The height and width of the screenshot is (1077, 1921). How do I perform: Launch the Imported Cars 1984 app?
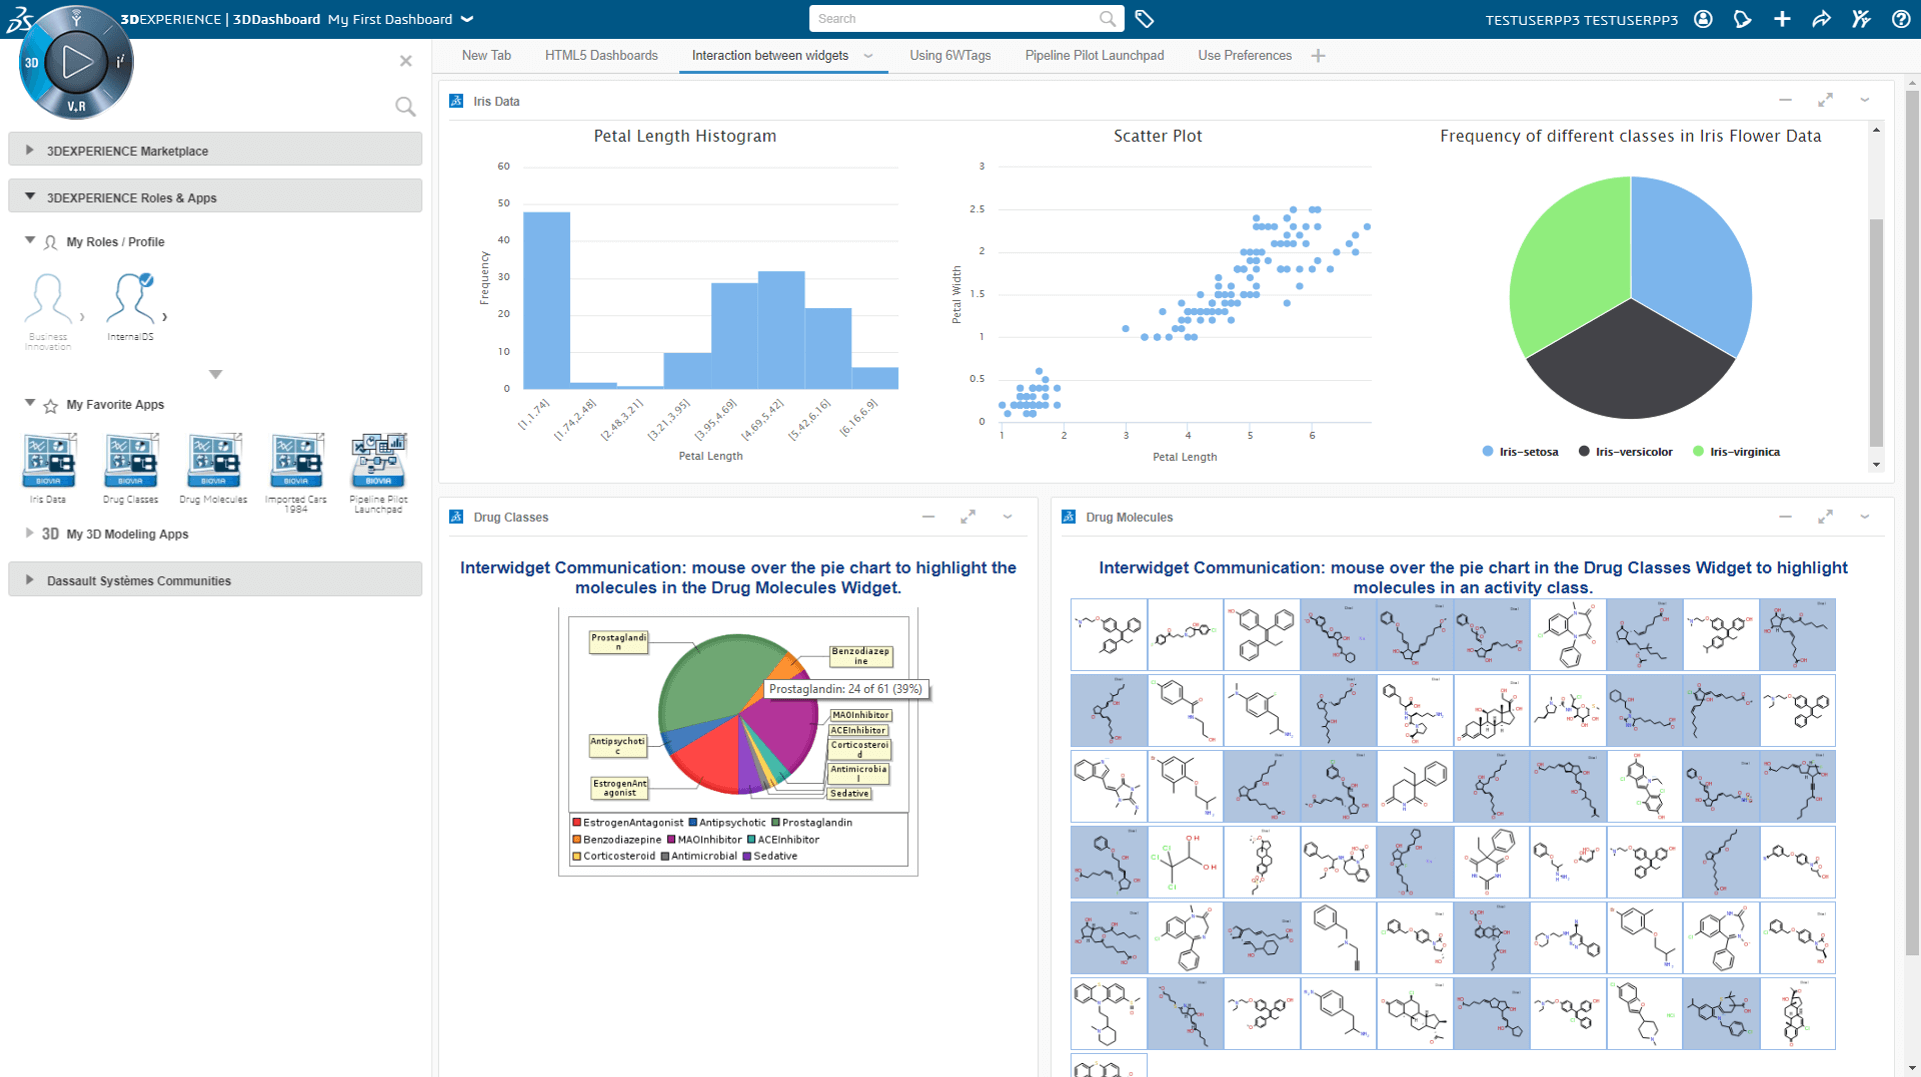point(296,472)
